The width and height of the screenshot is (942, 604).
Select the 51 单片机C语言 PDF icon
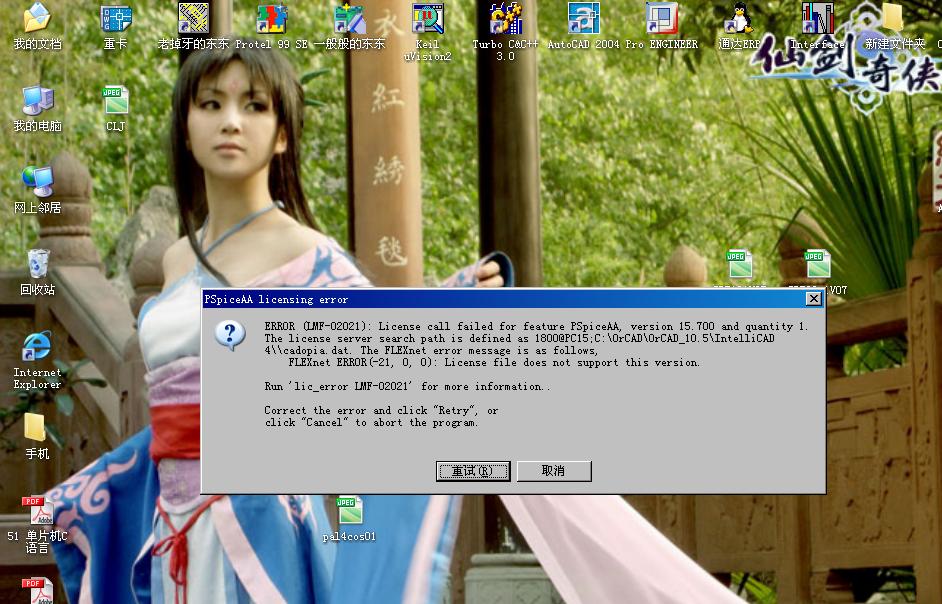tap(37, 510)
